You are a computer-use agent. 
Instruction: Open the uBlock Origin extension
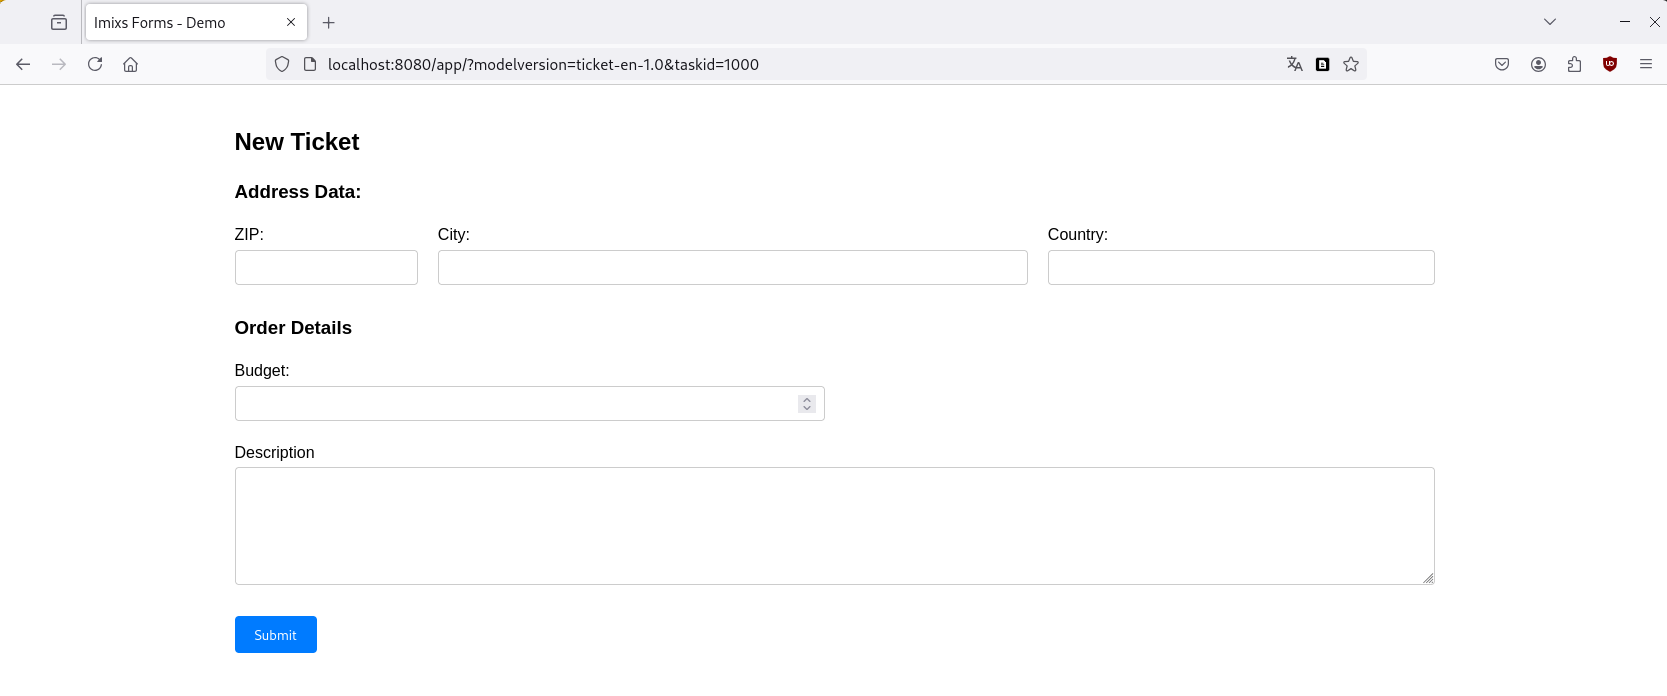pyautogui.click(x=1610, y=64)
